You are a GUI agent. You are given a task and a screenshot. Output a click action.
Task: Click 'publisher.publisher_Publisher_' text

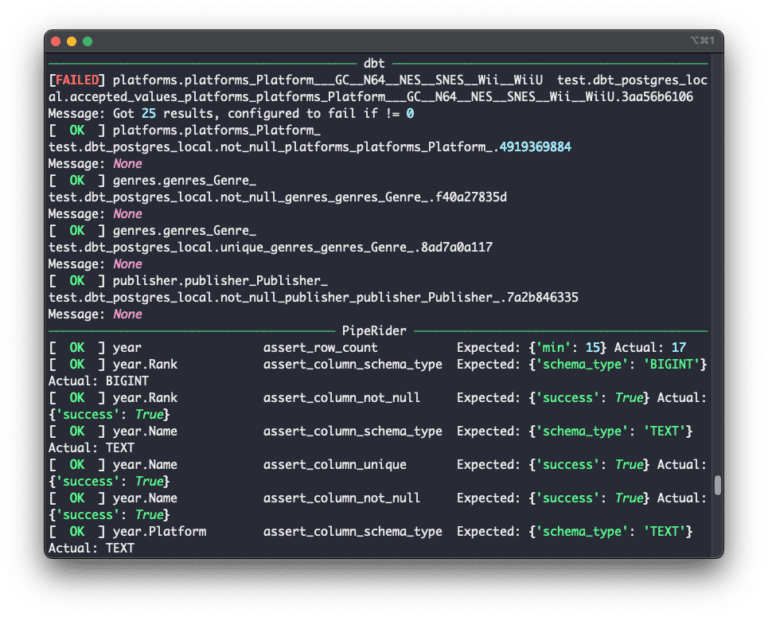point(220,281)
